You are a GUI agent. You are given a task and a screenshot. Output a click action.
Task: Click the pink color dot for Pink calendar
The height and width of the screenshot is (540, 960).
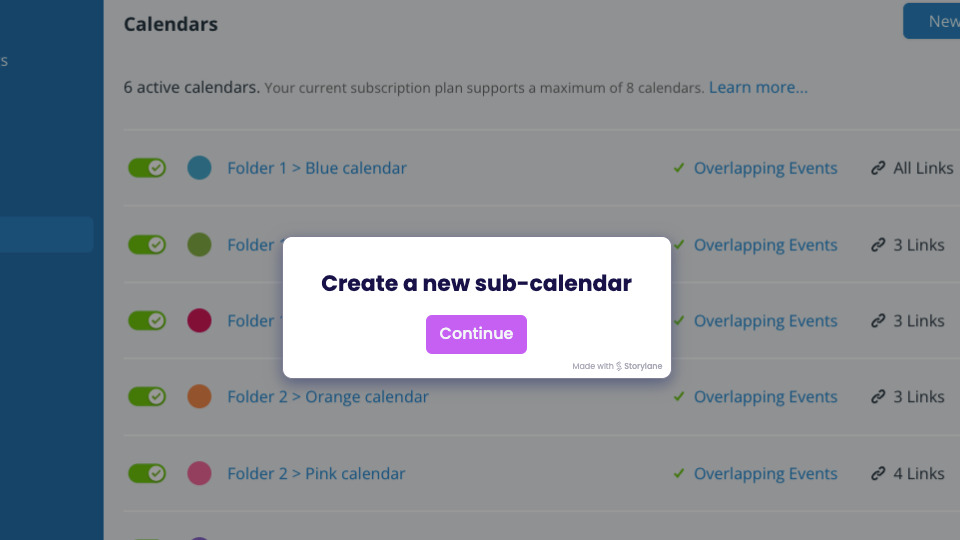[x=199, y=473]
